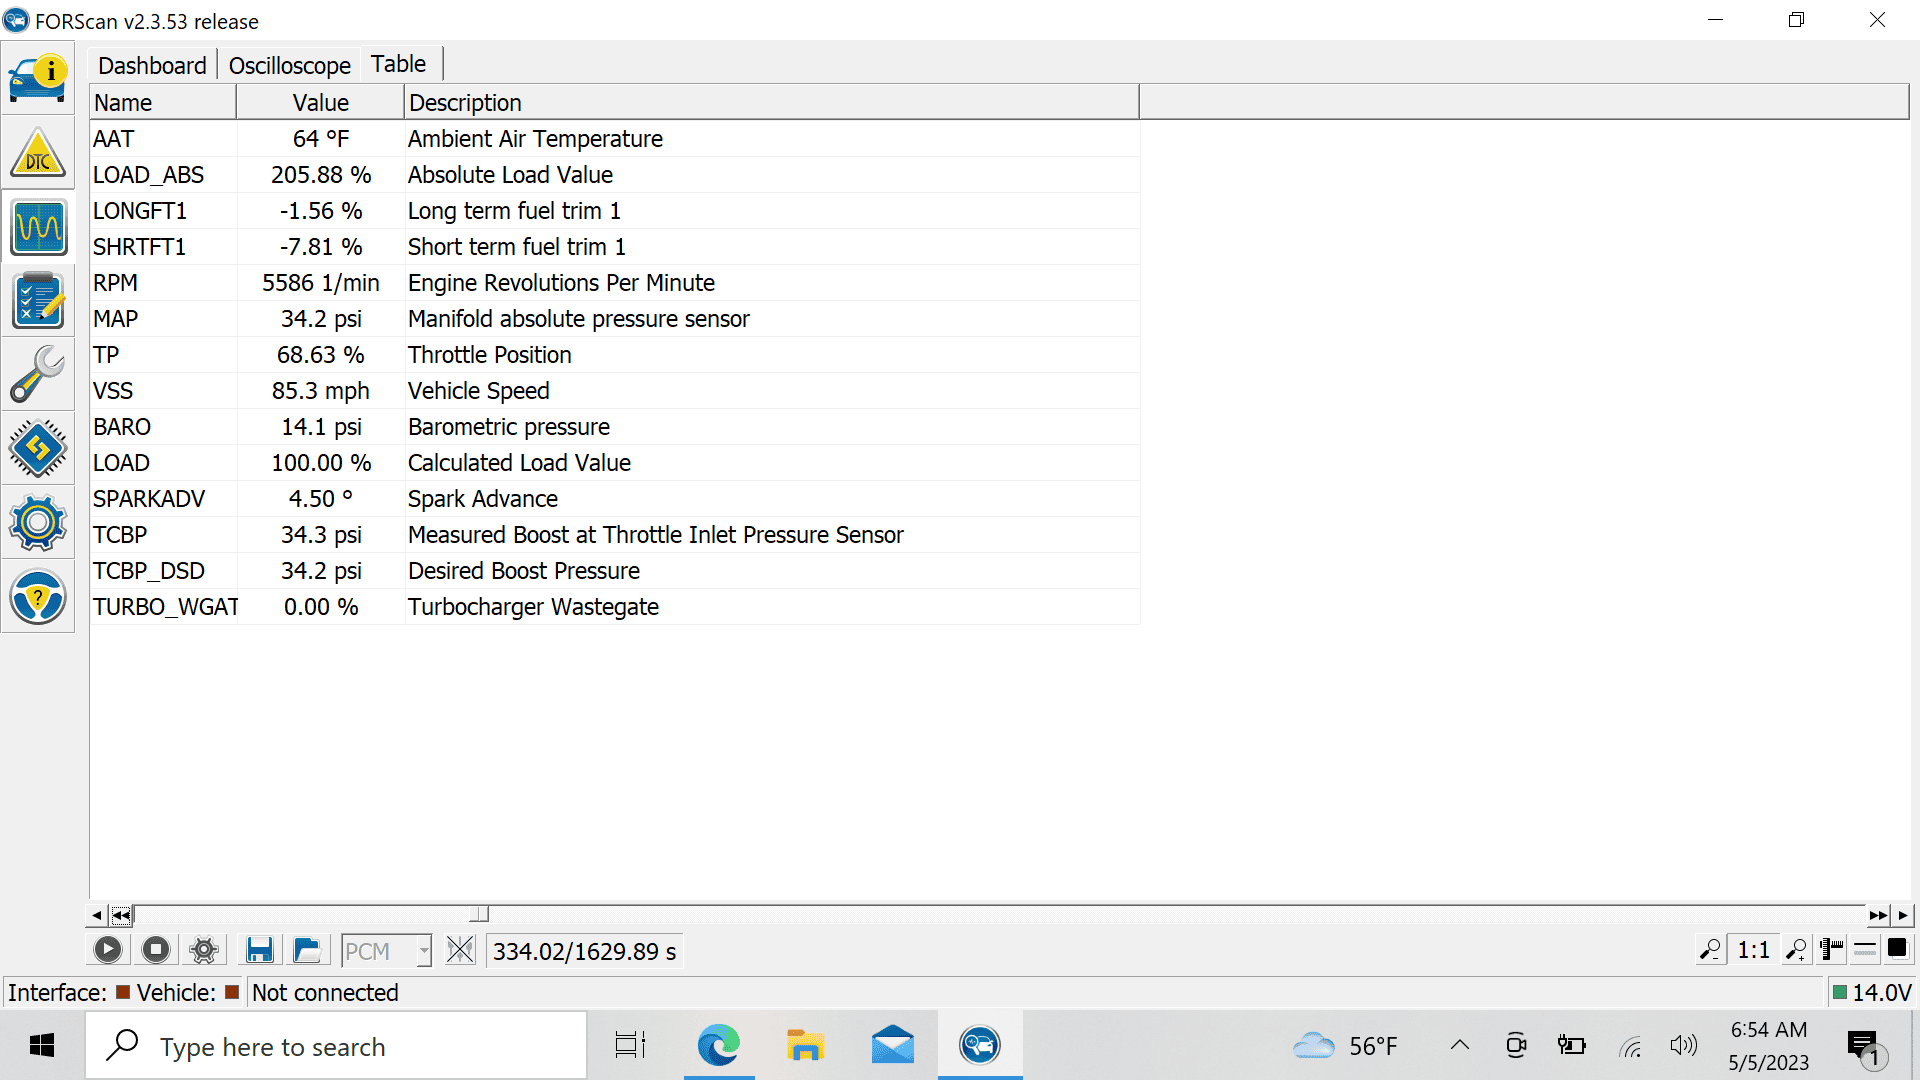Open the service procedures wrench section
This screenshot has height=1080, width=1920.
38,375
